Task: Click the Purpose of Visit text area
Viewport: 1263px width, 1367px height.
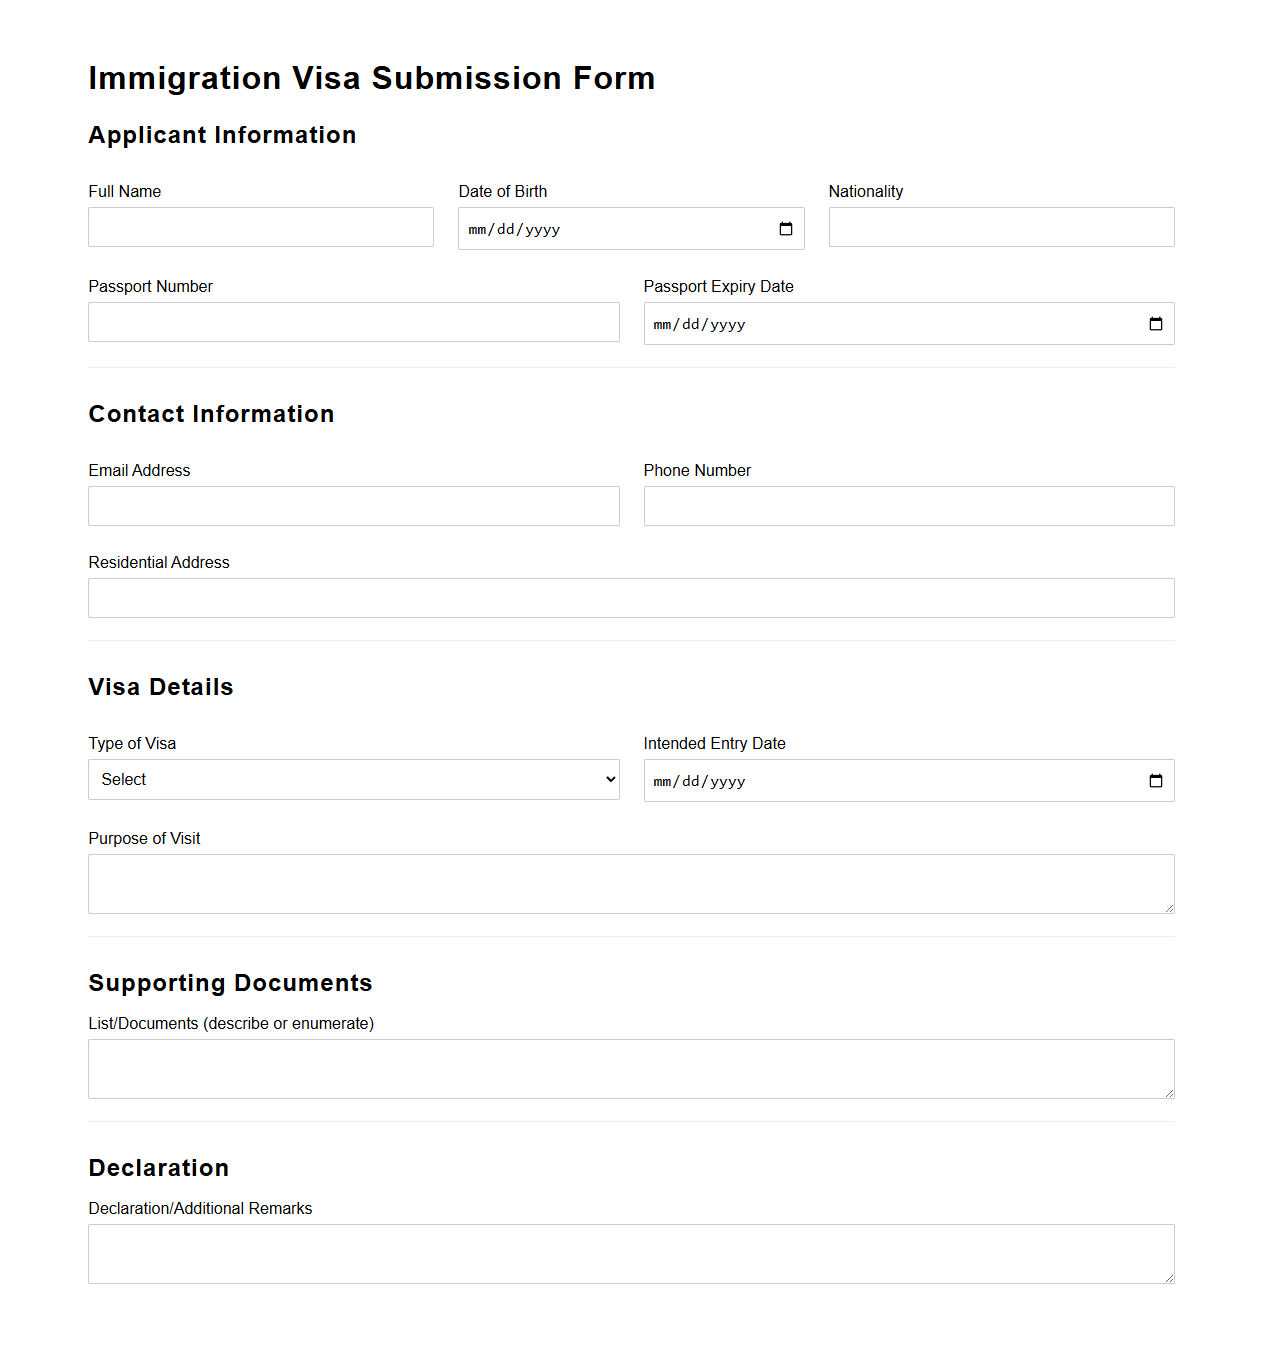Action: [631, 884]
